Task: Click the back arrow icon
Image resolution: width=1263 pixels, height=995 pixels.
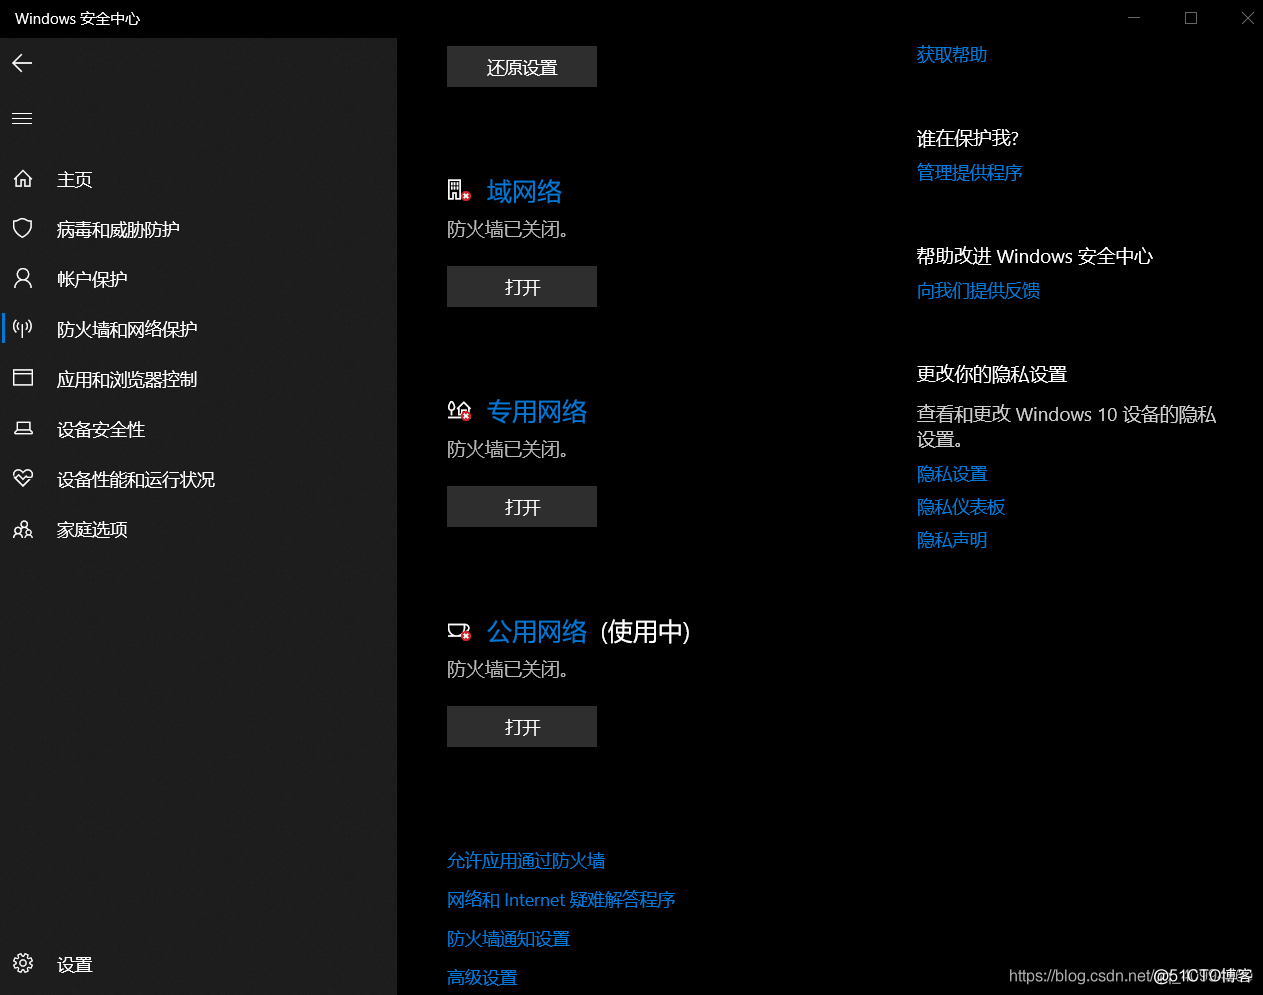Action: click(x=22, y=63)
